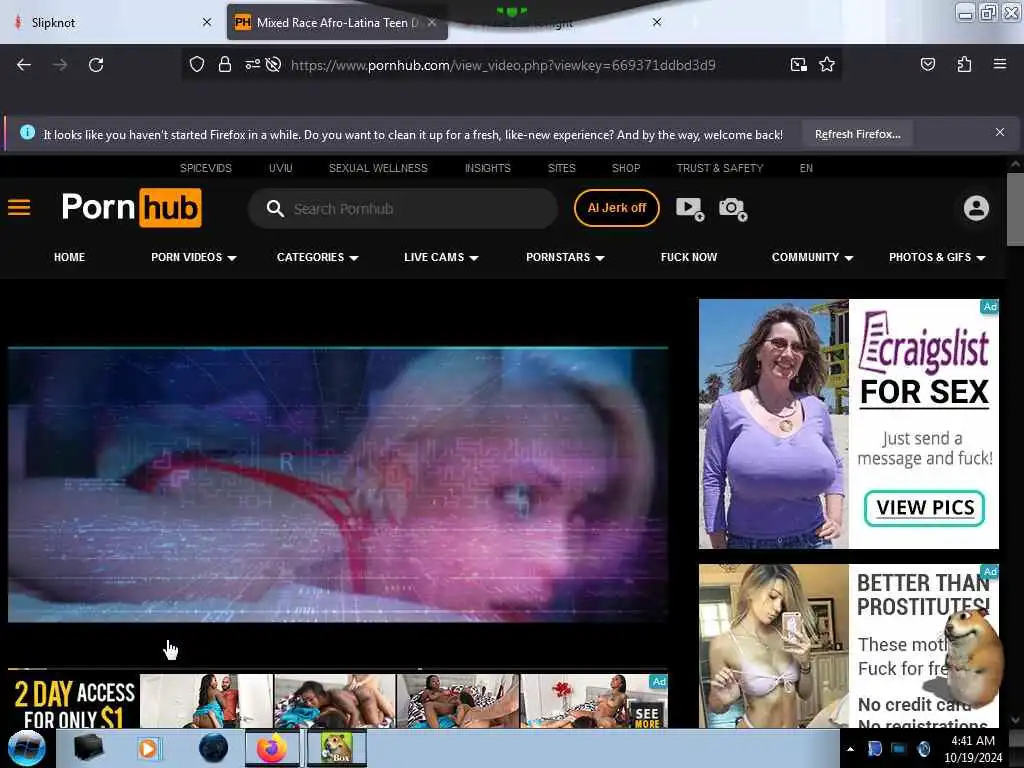Click the SEE MORE label on banner ad
This screenshot has height=768, width=1024.
pos(647,717)
